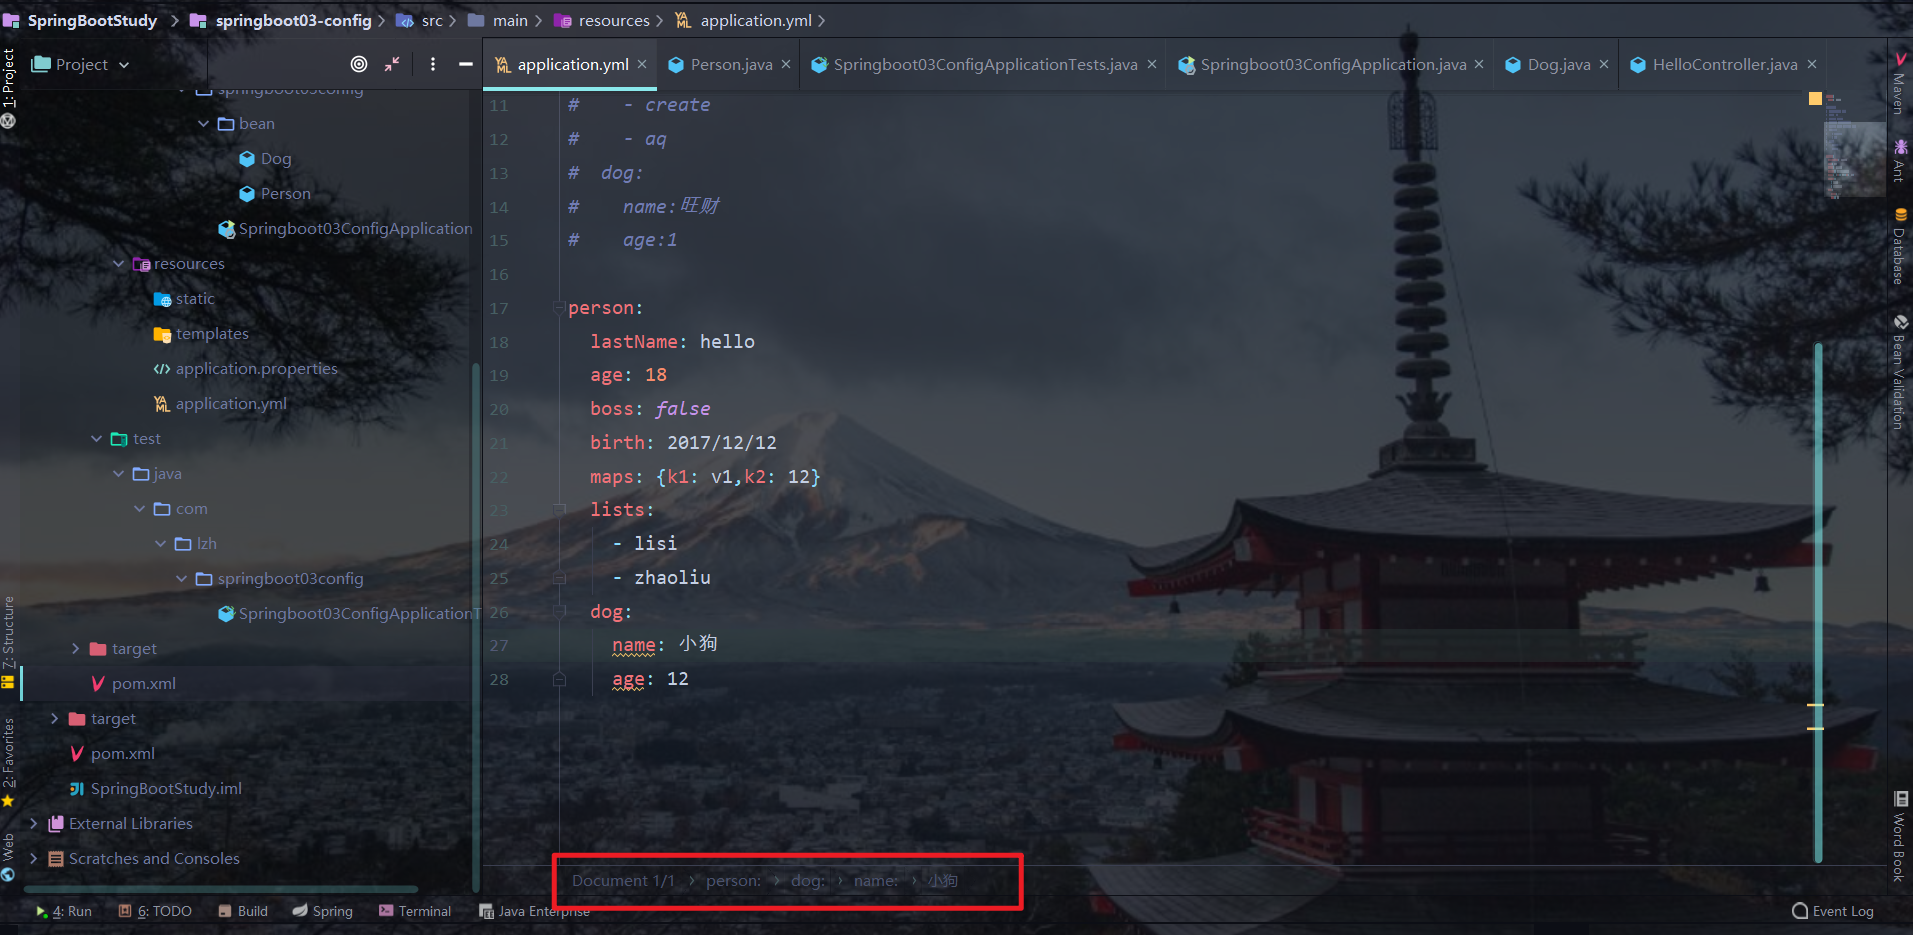Select the outer pom.xml file

point(112,754)
